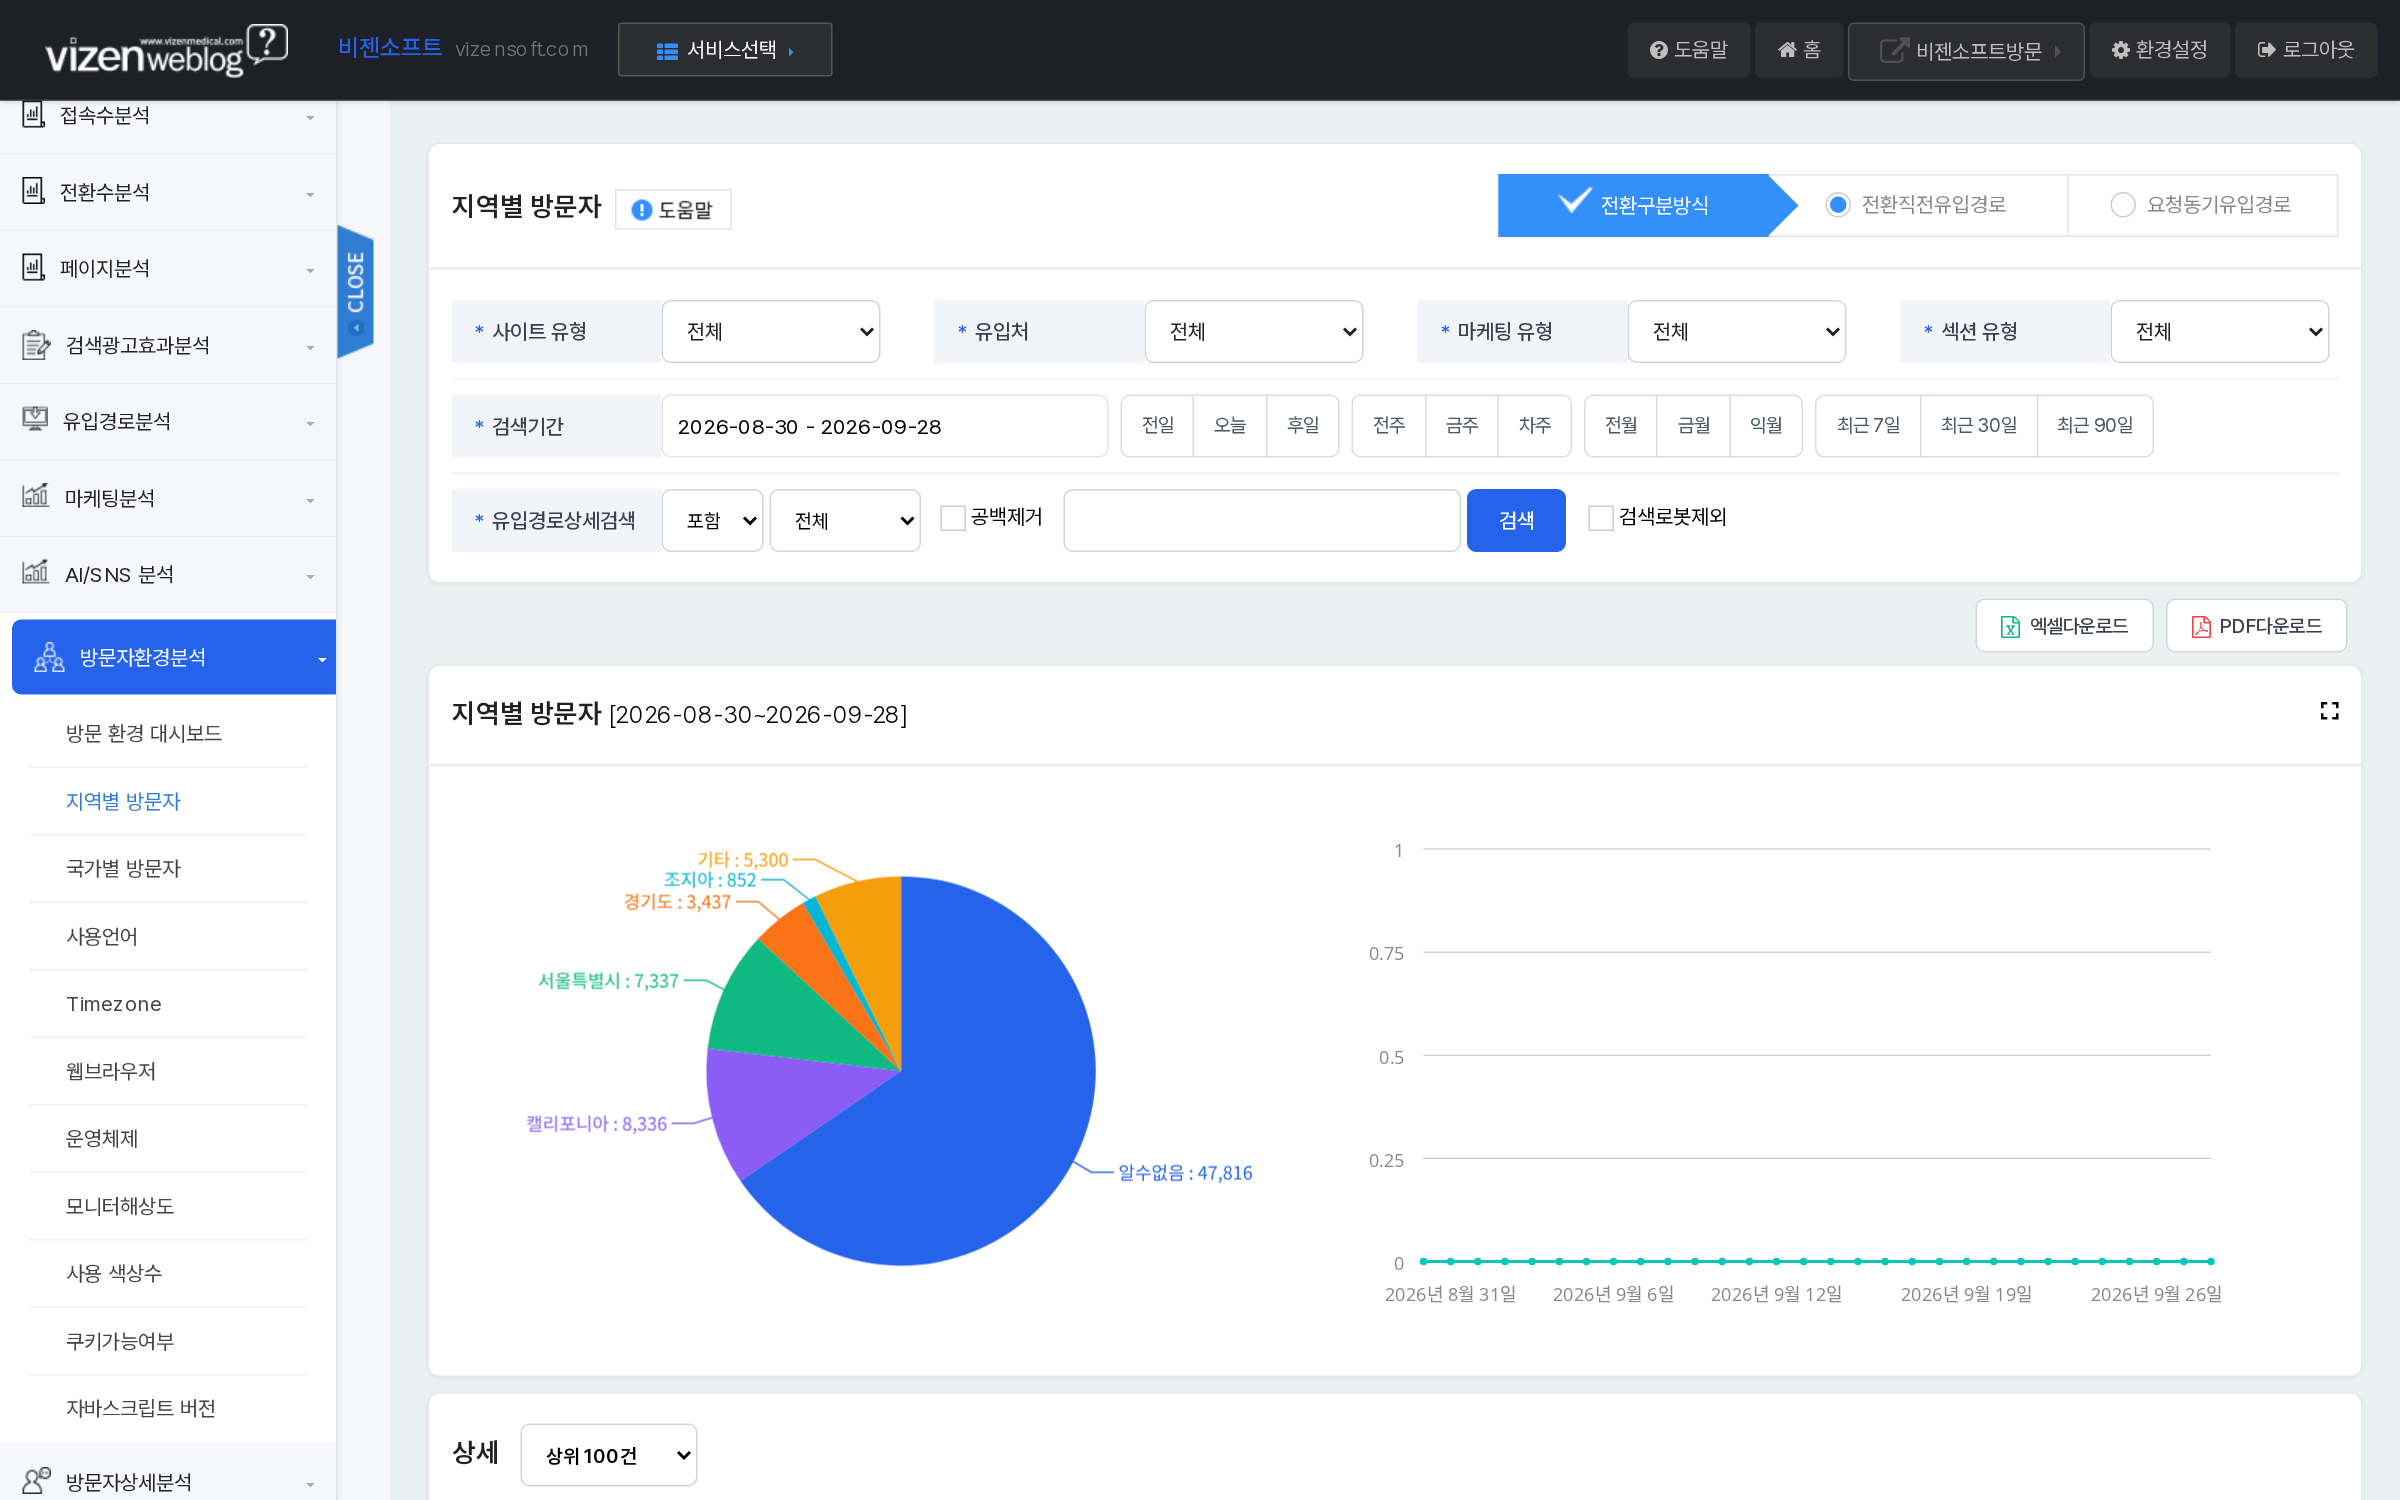
Task: Open the 섹션 유형 dropdown
Action: click(2220, 331)
